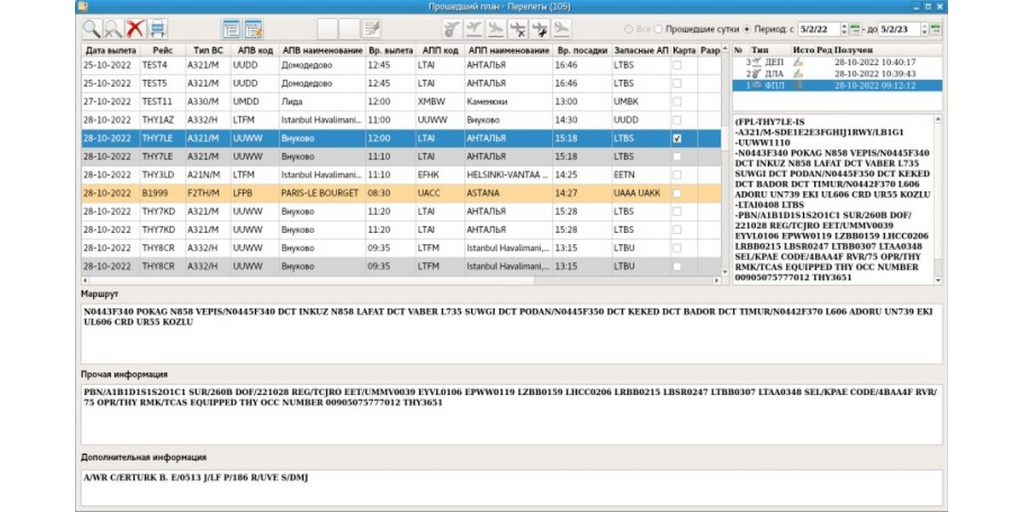Image resolution: width=1024 pixels, height=512 pixels.
Task: Sort by 'Дата вылета' column header
Action: (x=108, y=50)
